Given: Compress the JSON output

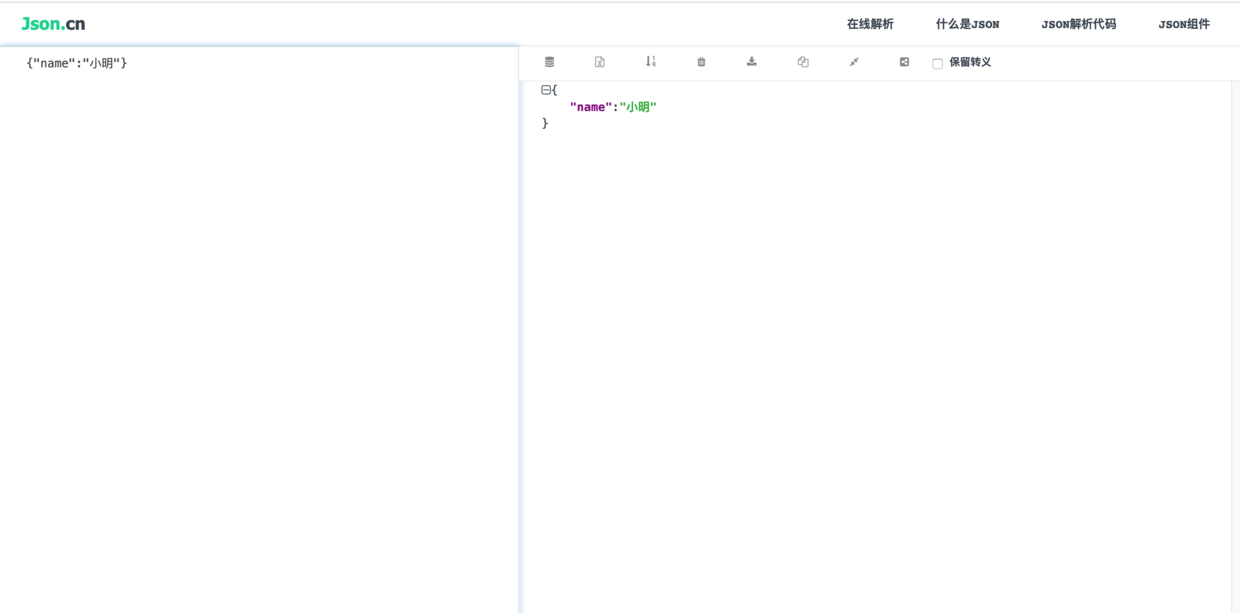Looking at the screenshot, I should (x=549, y=62).
